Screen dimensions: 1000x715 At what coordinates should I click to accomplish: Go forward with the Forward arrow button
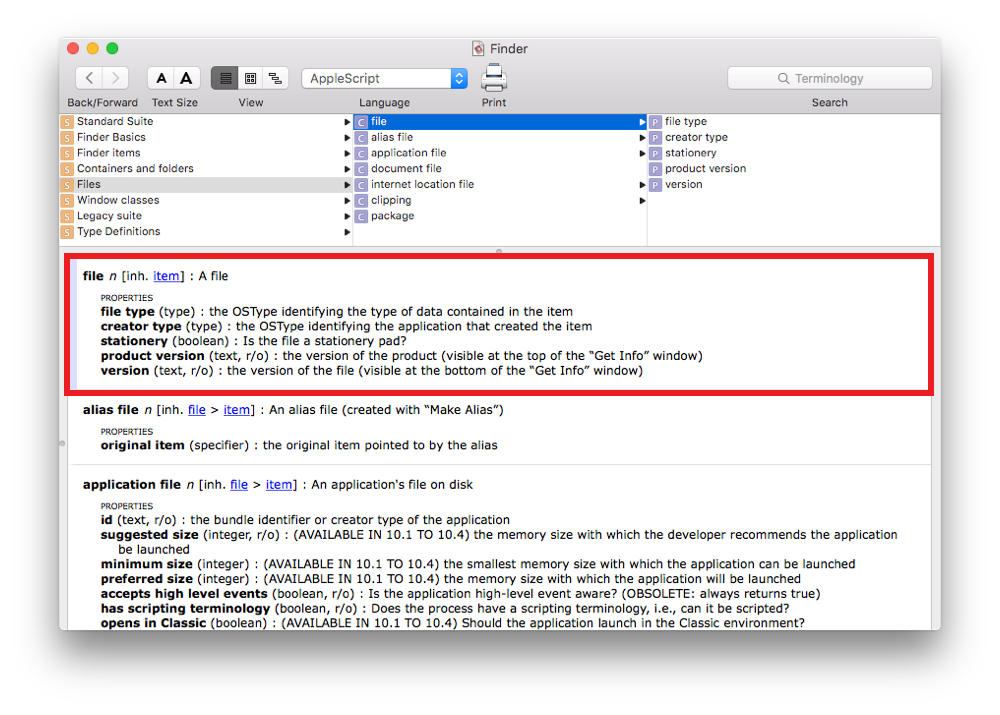point(115,78)
